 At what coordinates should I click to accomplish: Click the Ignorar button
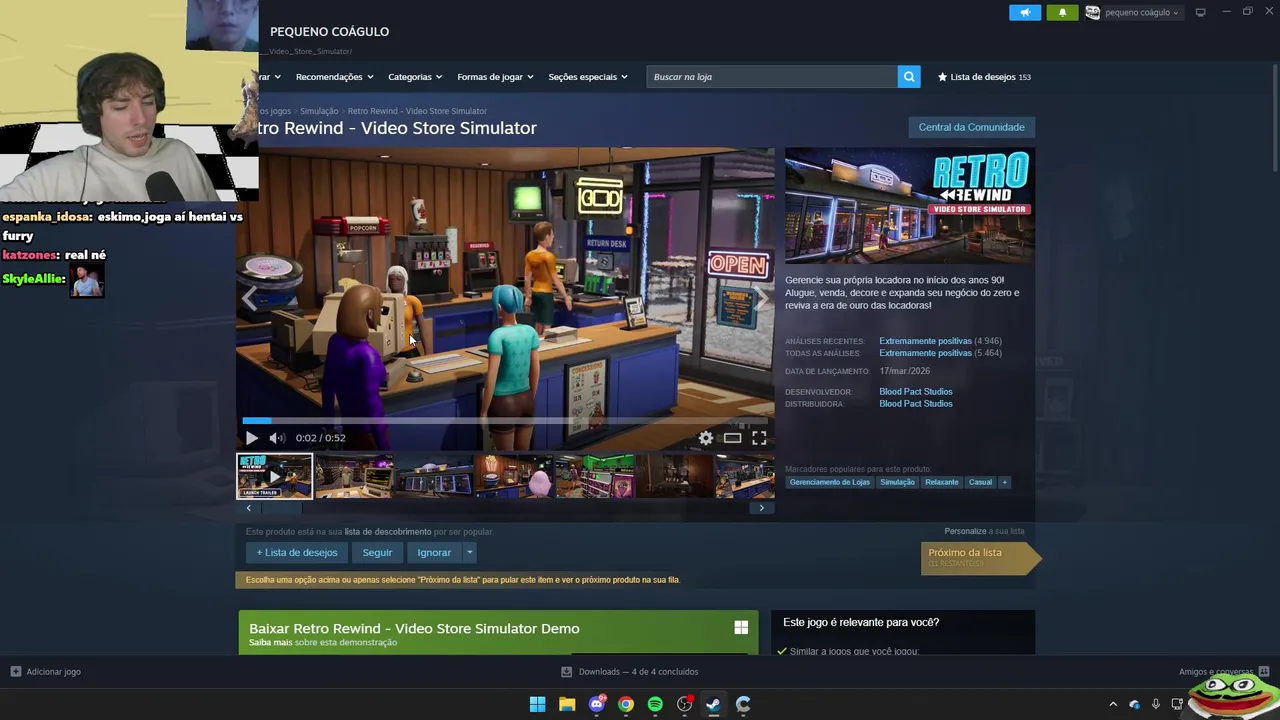click(434, 552)
